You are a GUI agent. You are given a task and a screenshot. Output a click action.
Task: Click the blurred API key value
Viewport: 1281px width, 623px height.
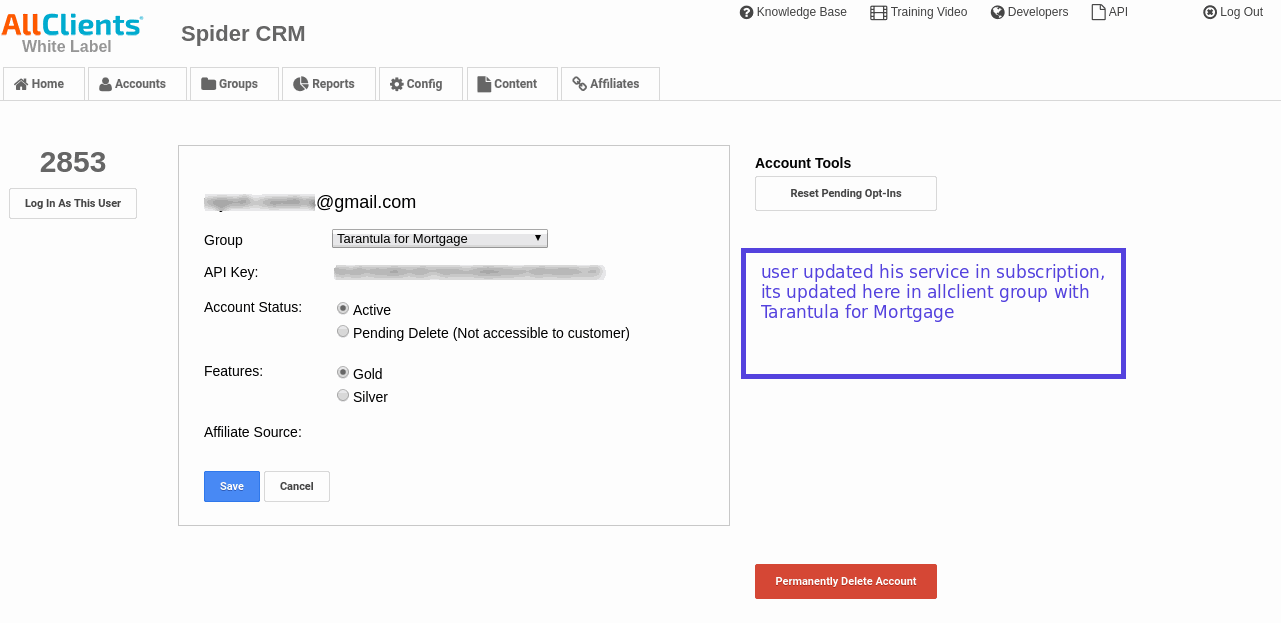pos(470,271)
